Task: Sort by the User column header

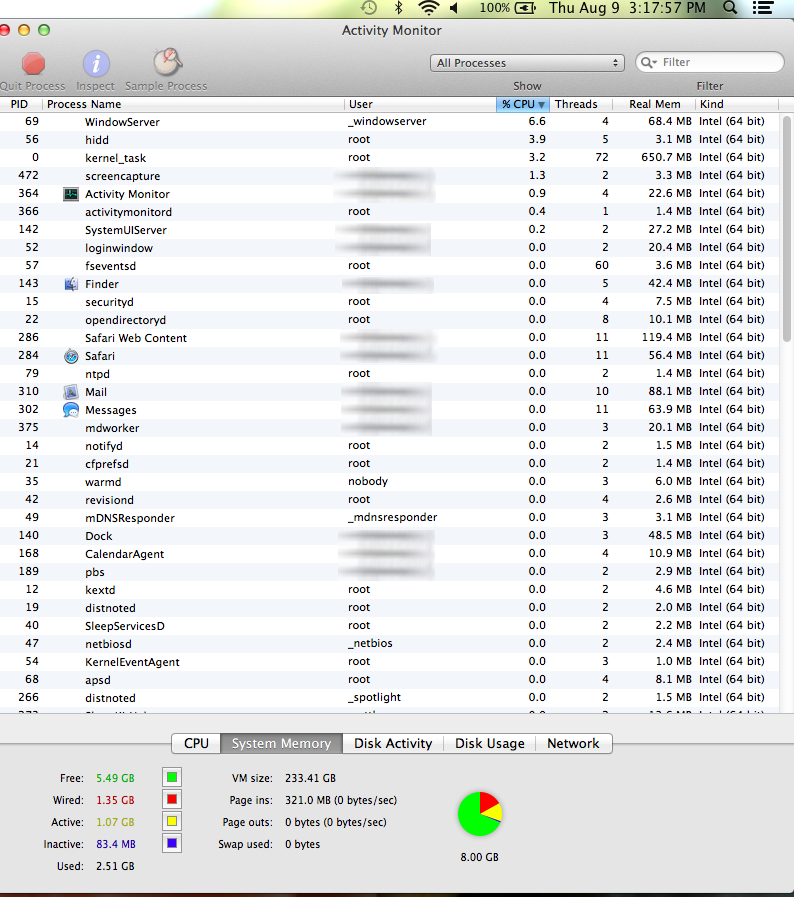Action: 420,104
